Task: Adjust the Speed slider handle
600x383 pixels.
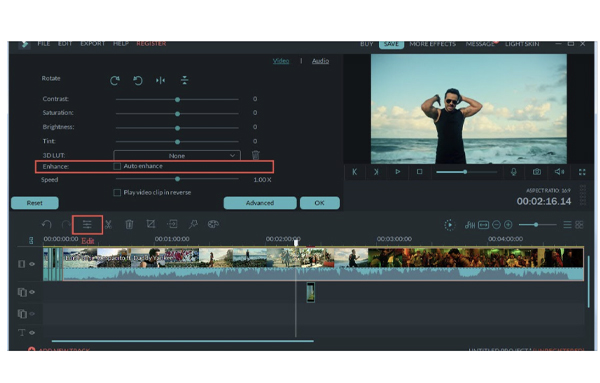Action: (177, 179)
